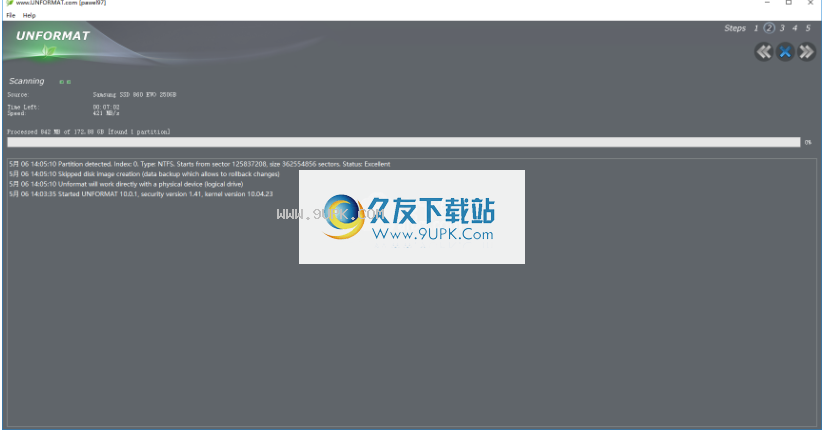
Task: Go back with the double left arrow
Action: point(763,52)
